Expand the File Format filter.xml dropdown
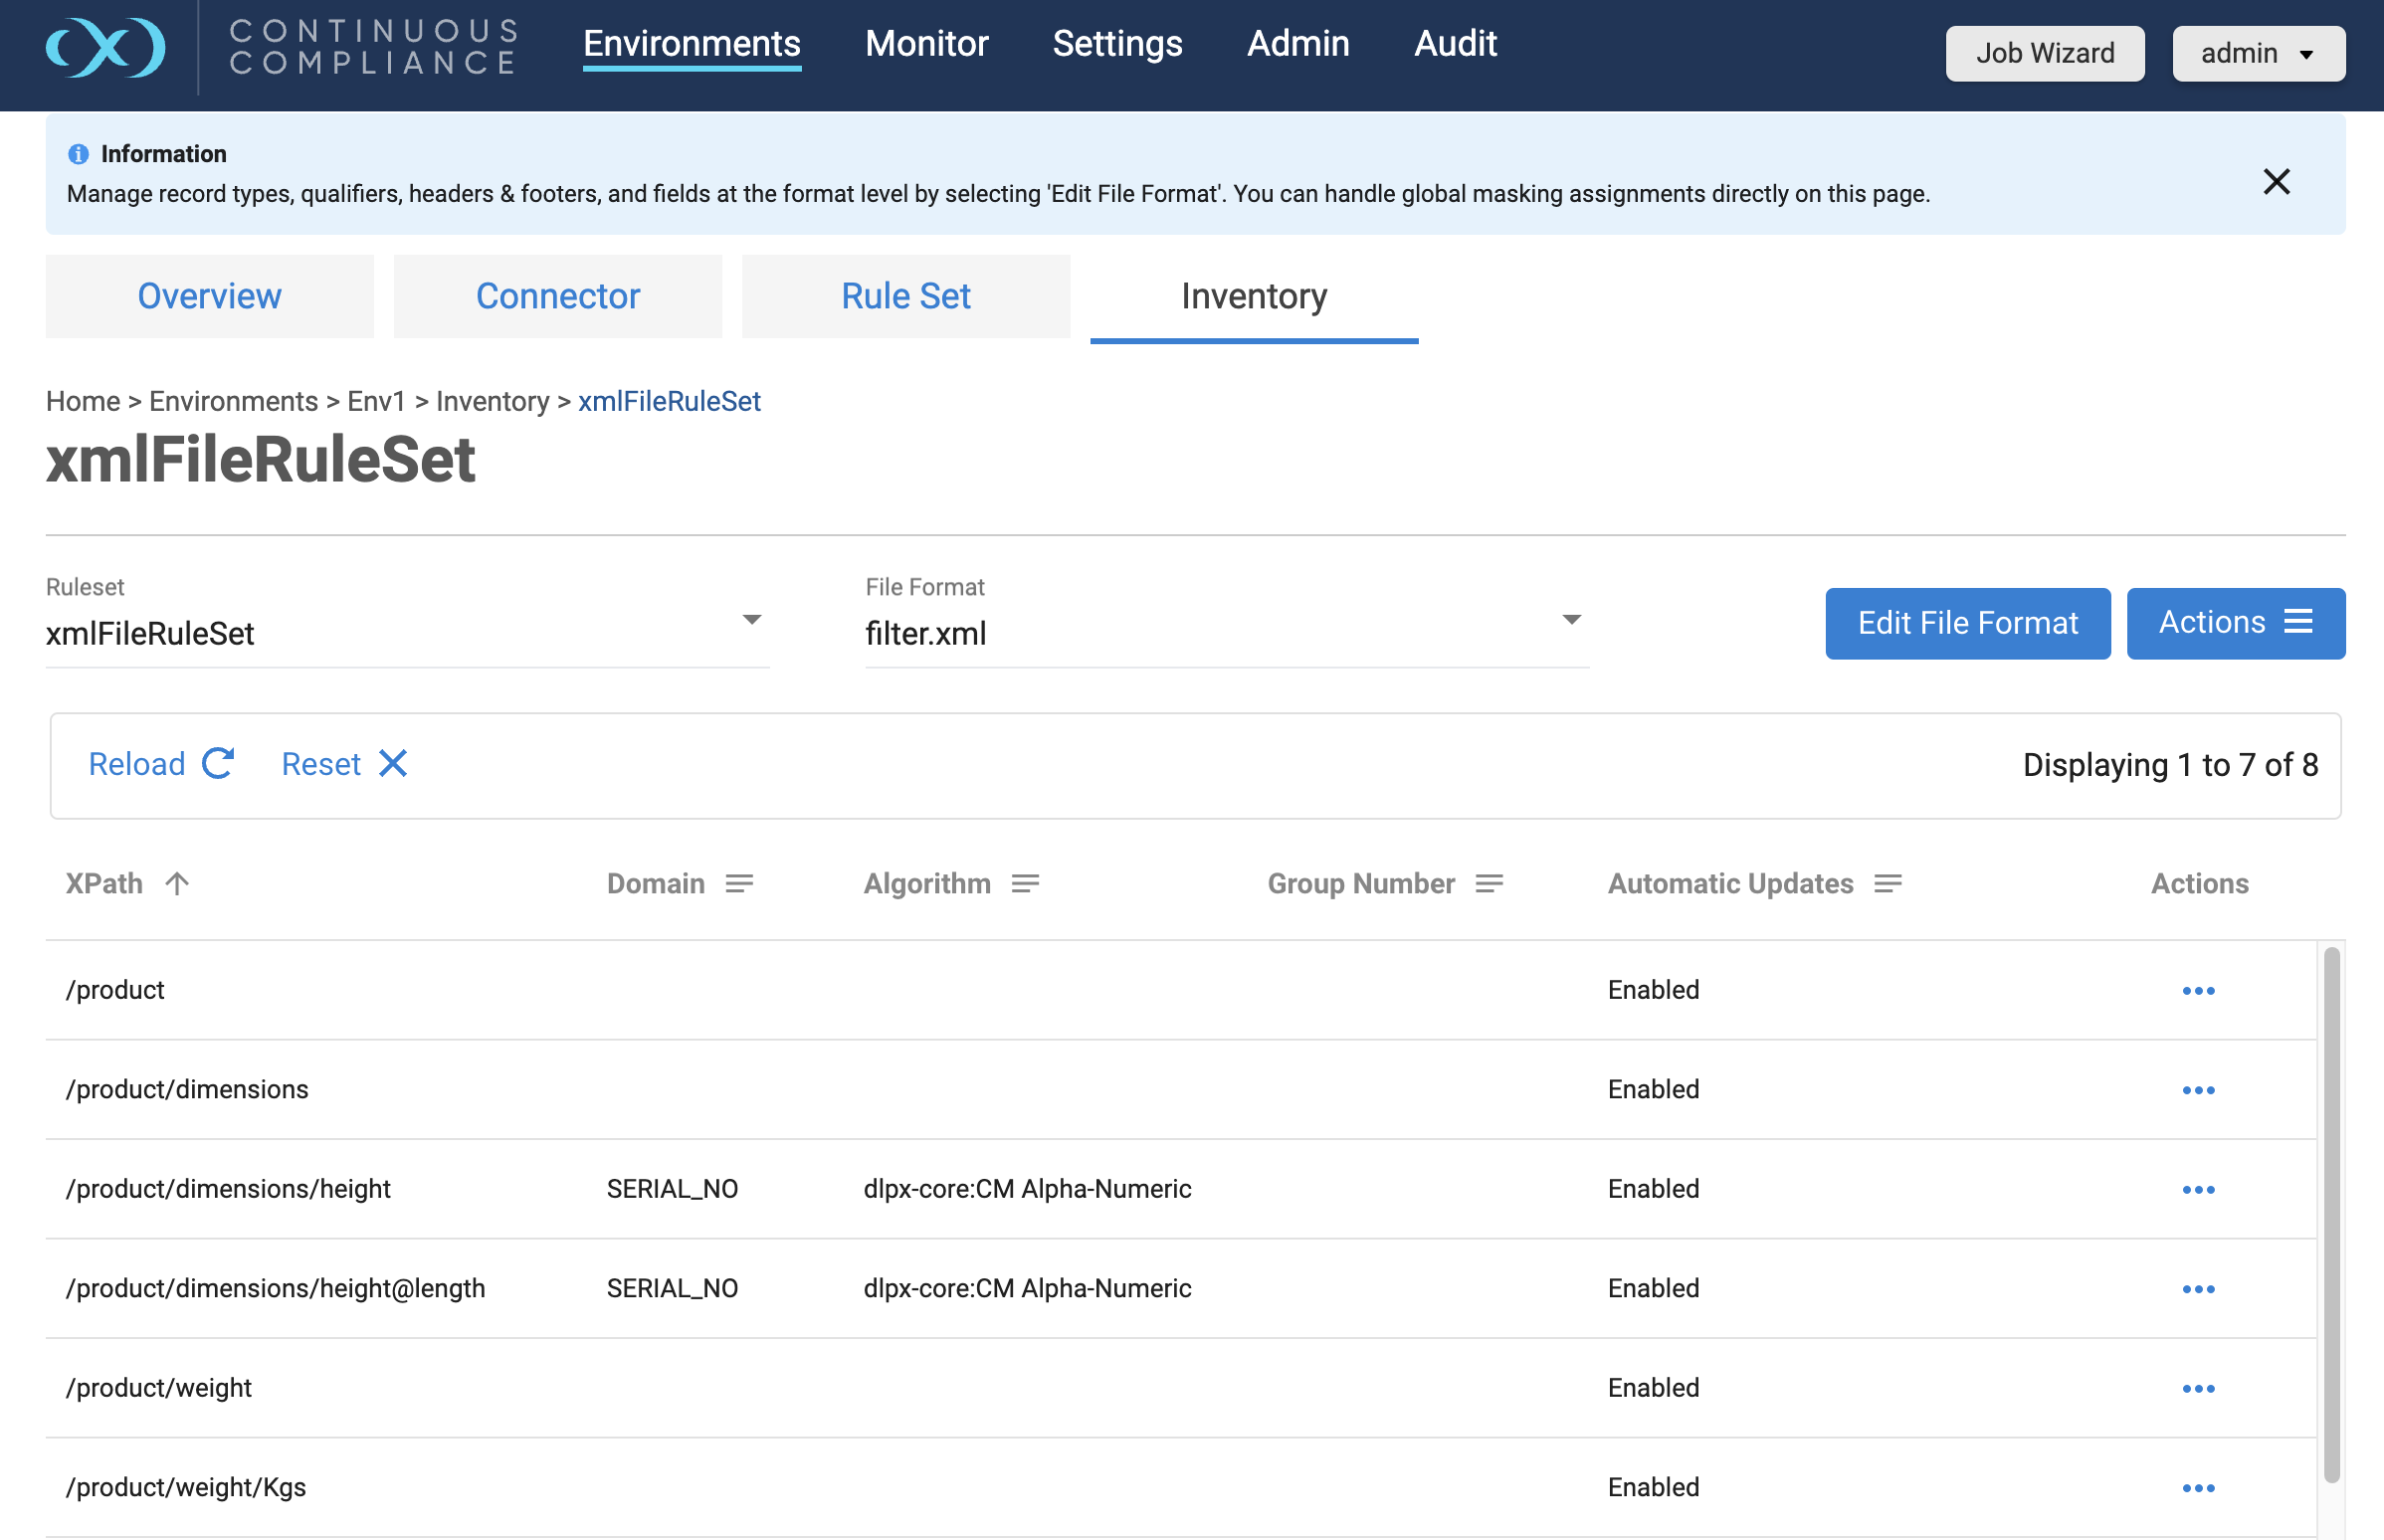Viewport: 2384px width, 1540px height. [1571, 621]
